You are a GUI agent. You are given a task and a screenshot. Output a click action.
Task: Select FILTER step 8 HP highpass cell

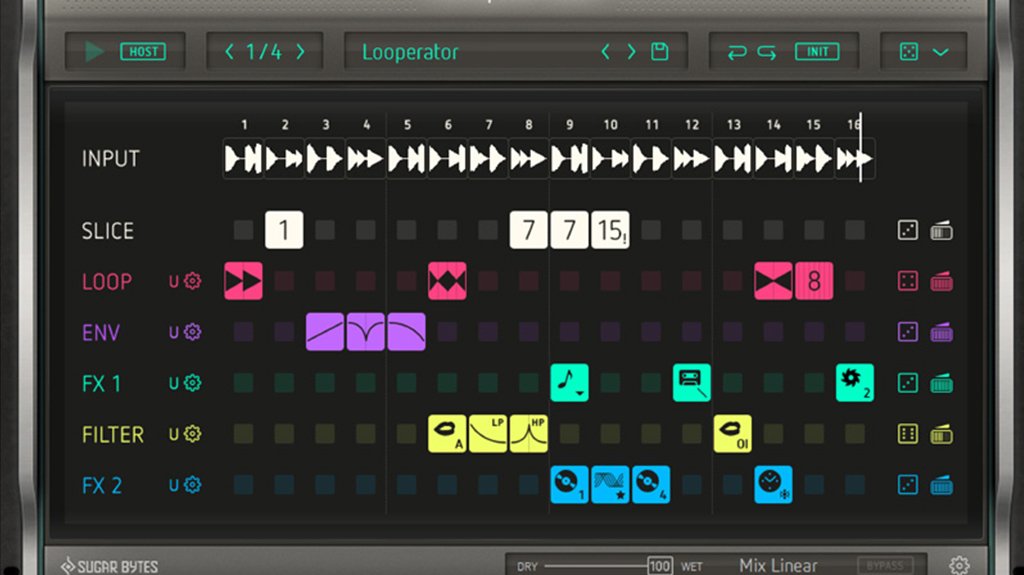click(x=528, y=434)
